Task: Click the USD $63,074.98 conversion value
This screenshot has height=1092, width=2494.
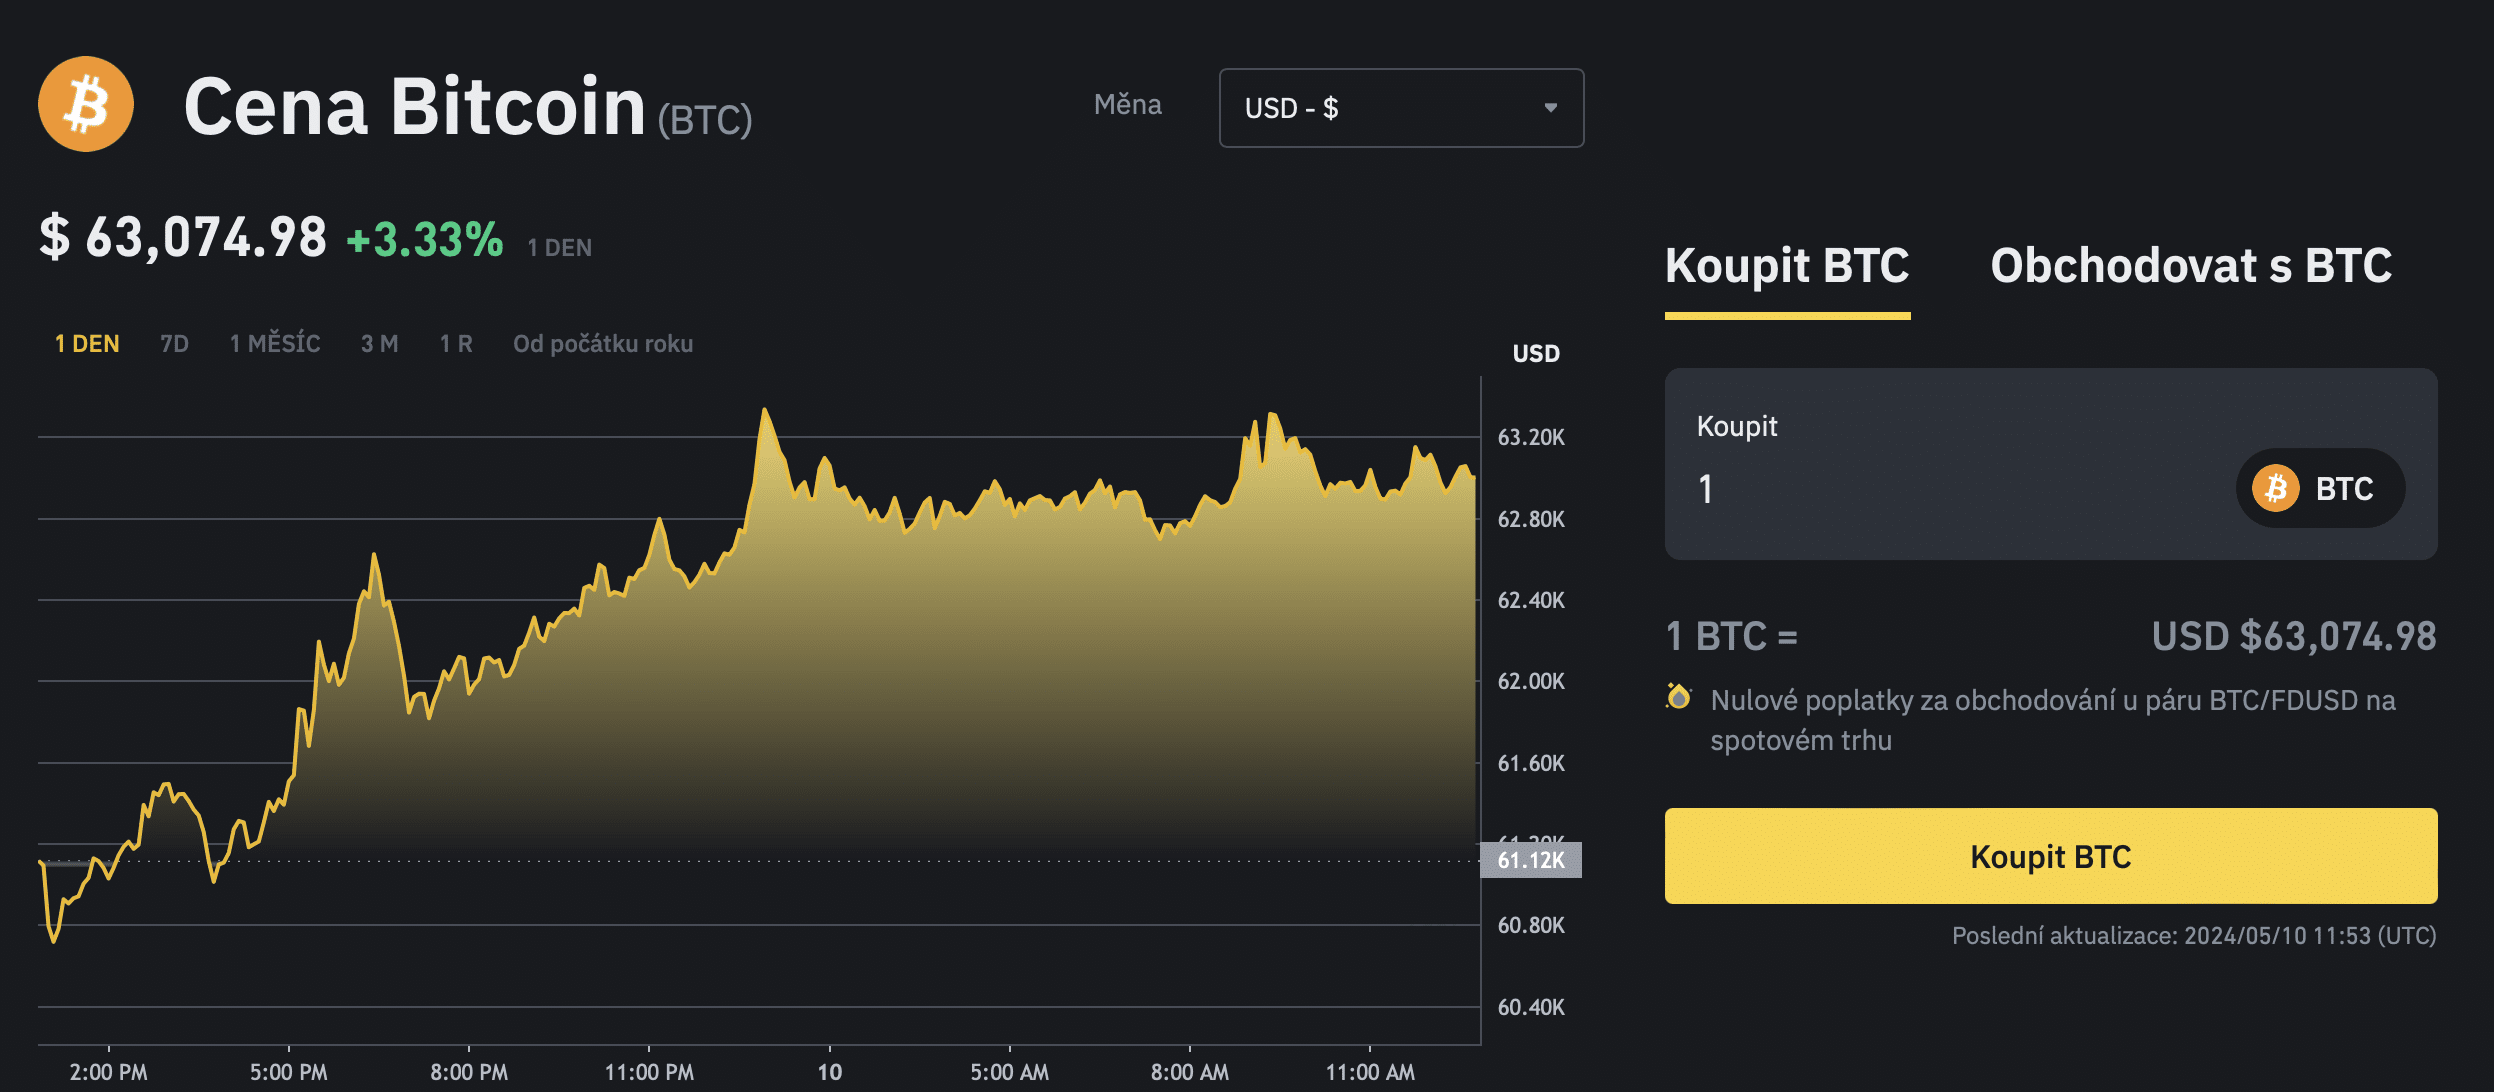Action: 2294,636
